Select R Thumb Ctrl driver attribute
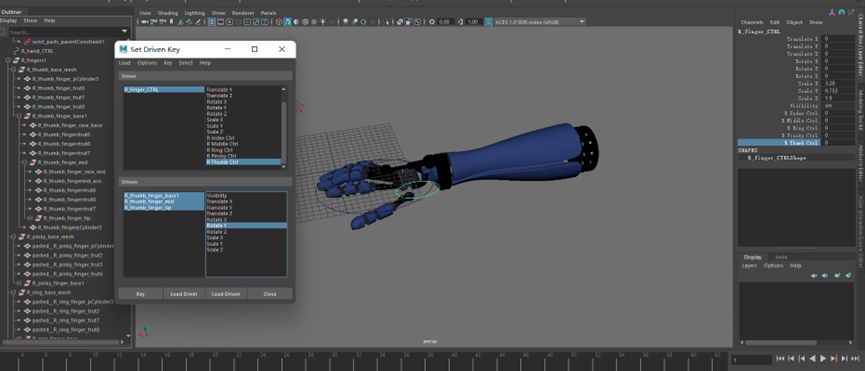865x371 pixels. 243,162
